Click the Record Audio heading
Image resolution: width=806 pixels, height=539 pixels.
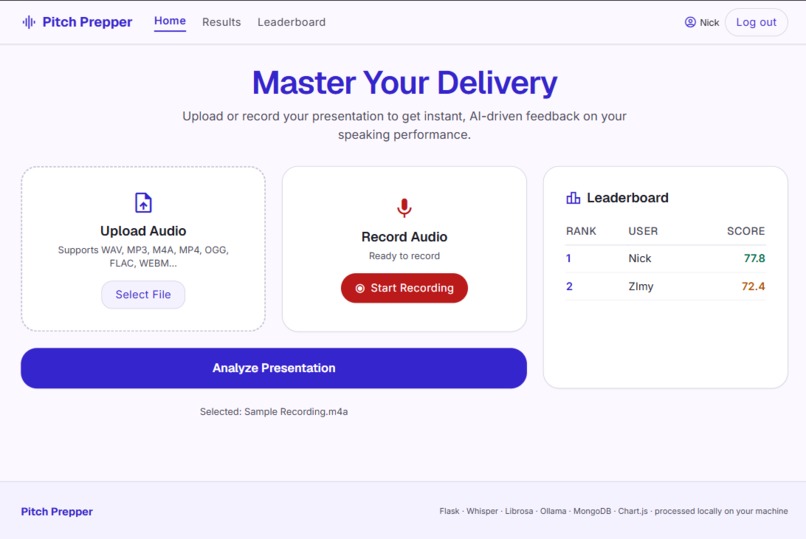point(405,237)
